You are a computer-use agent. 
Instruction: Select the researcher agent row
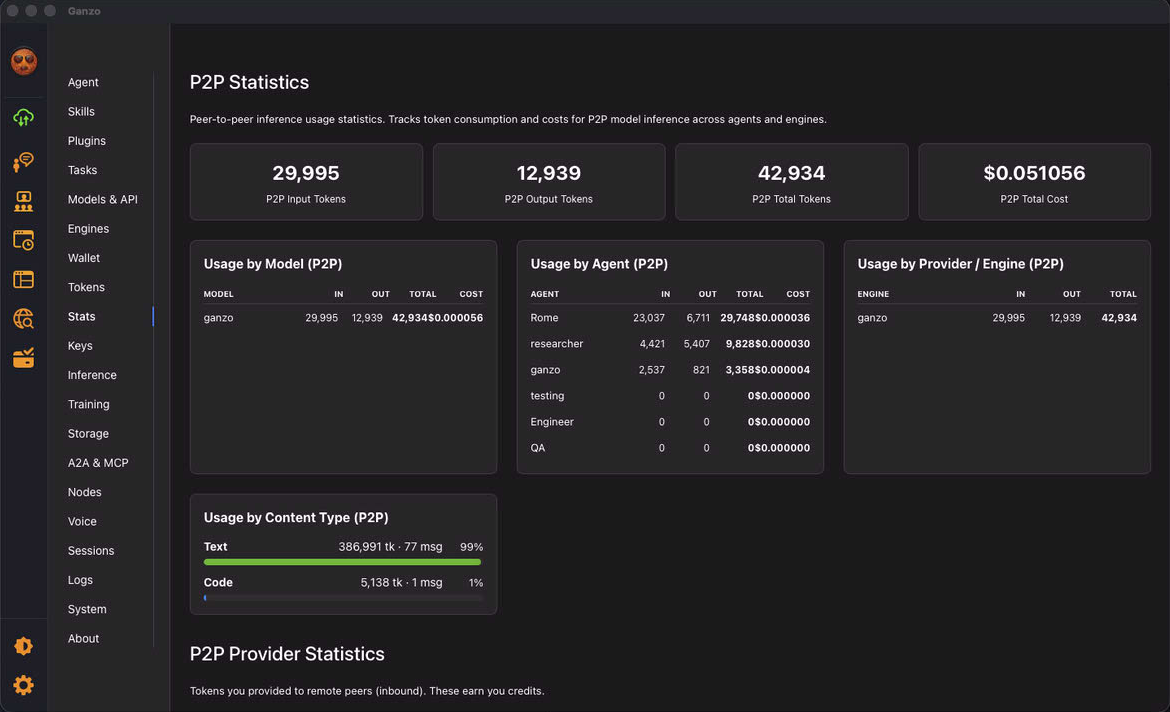click(670, 344)
